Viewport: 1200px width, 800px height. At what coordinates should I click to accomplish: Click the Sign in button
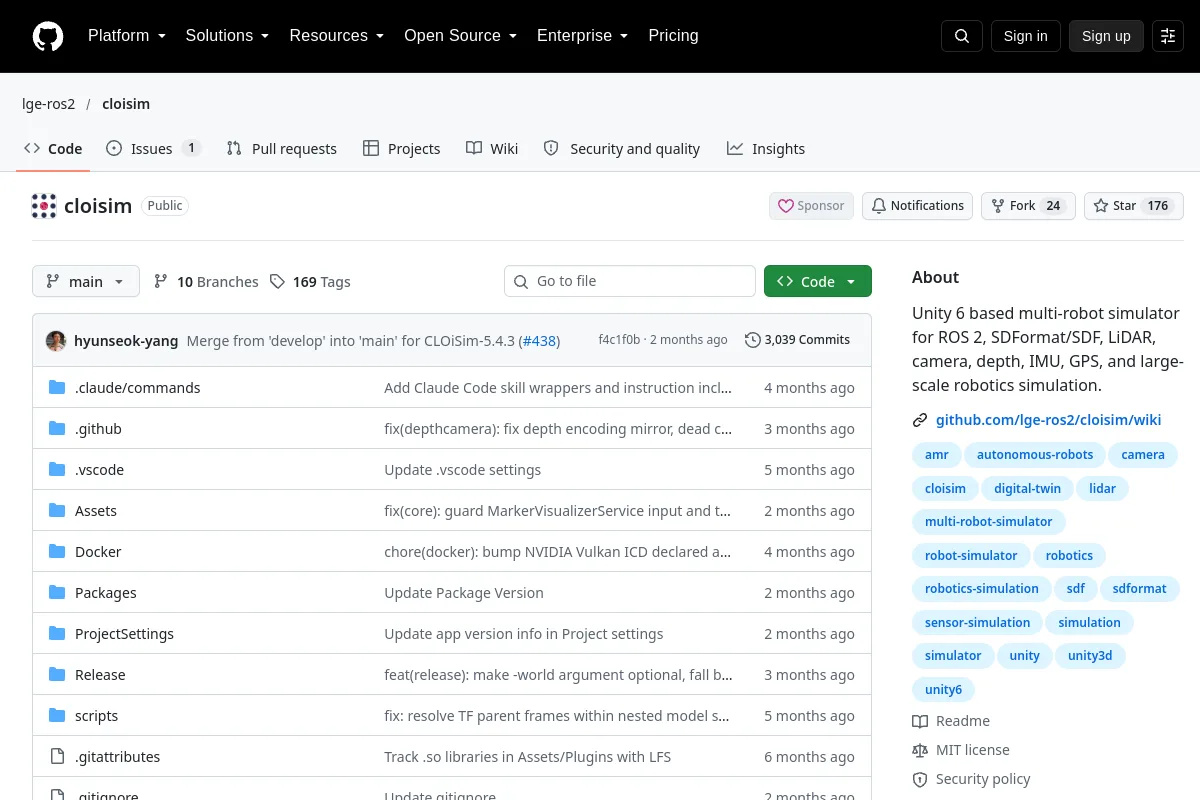tap(1025, 36)
